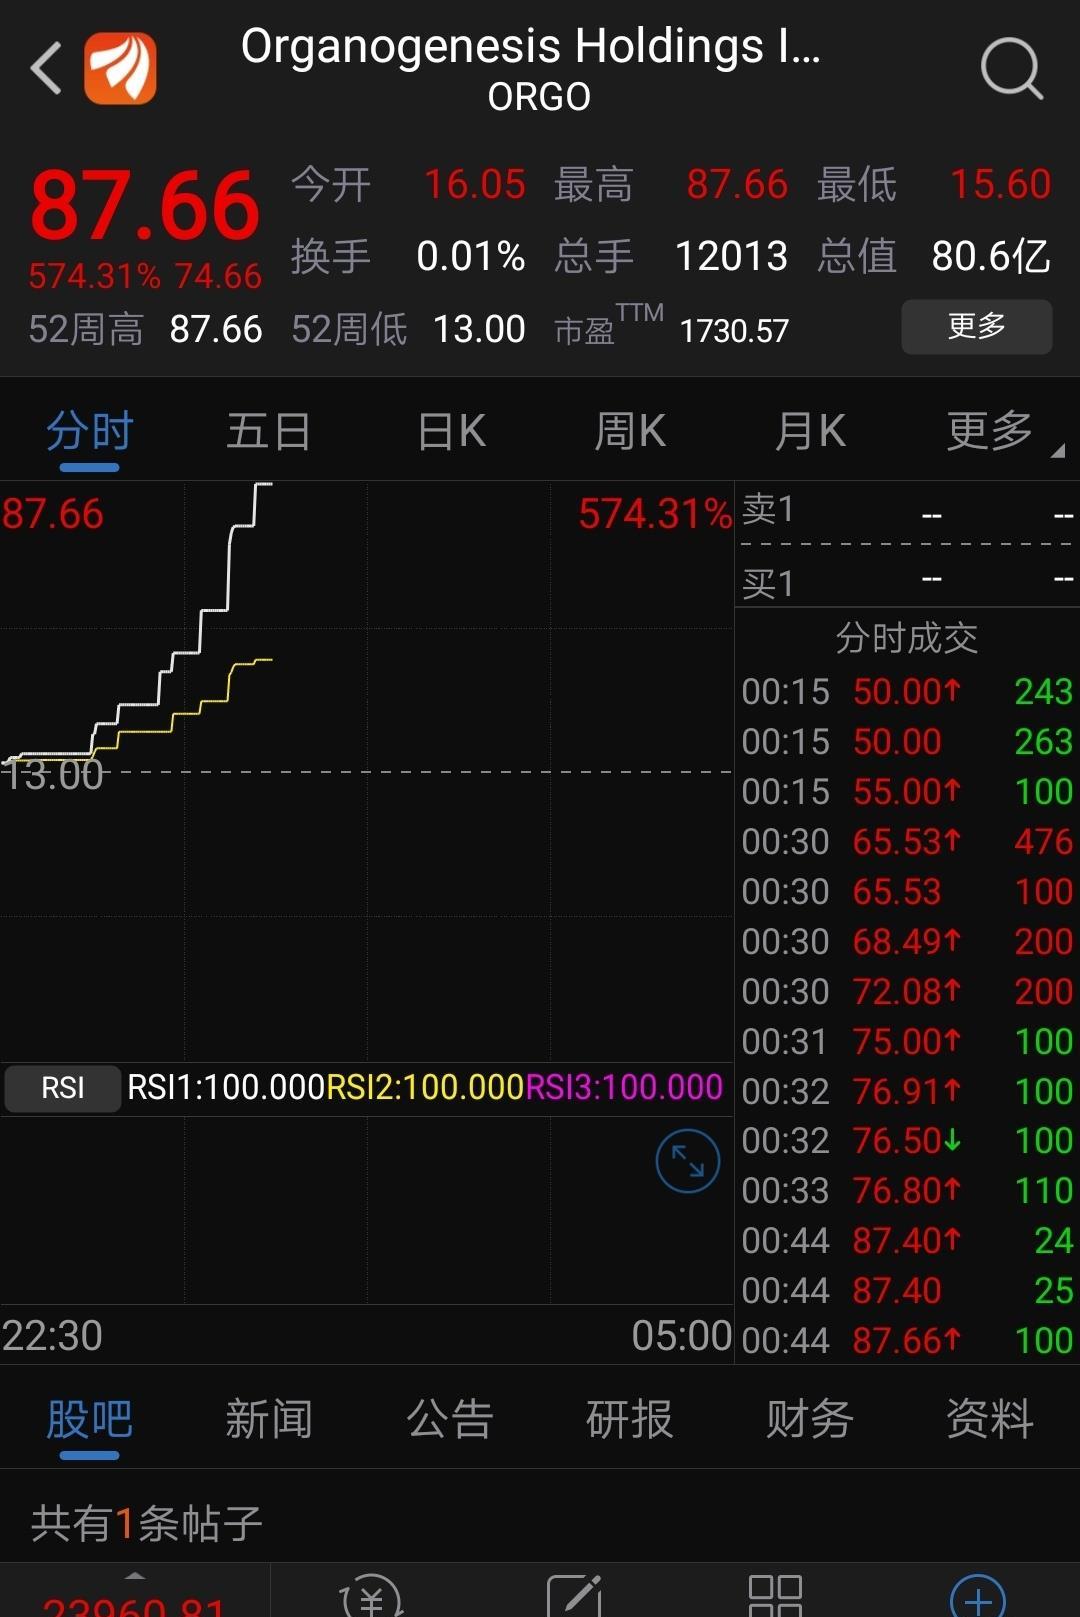The image size is (1080, 1617).
Task: Open search with magnifier icon
Action: pos(1011,68)
